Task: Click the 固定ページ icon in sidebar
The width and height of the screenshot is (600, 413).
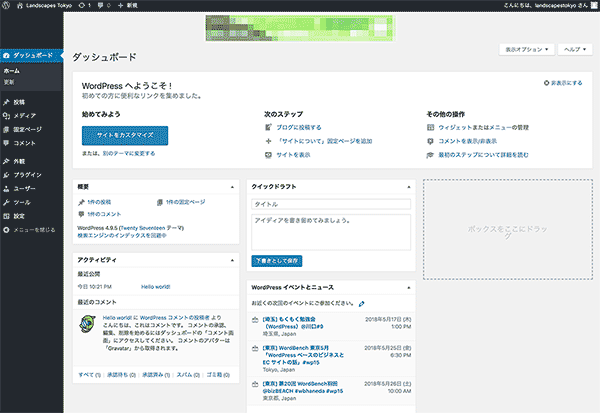Action: (x=6, y=129)
